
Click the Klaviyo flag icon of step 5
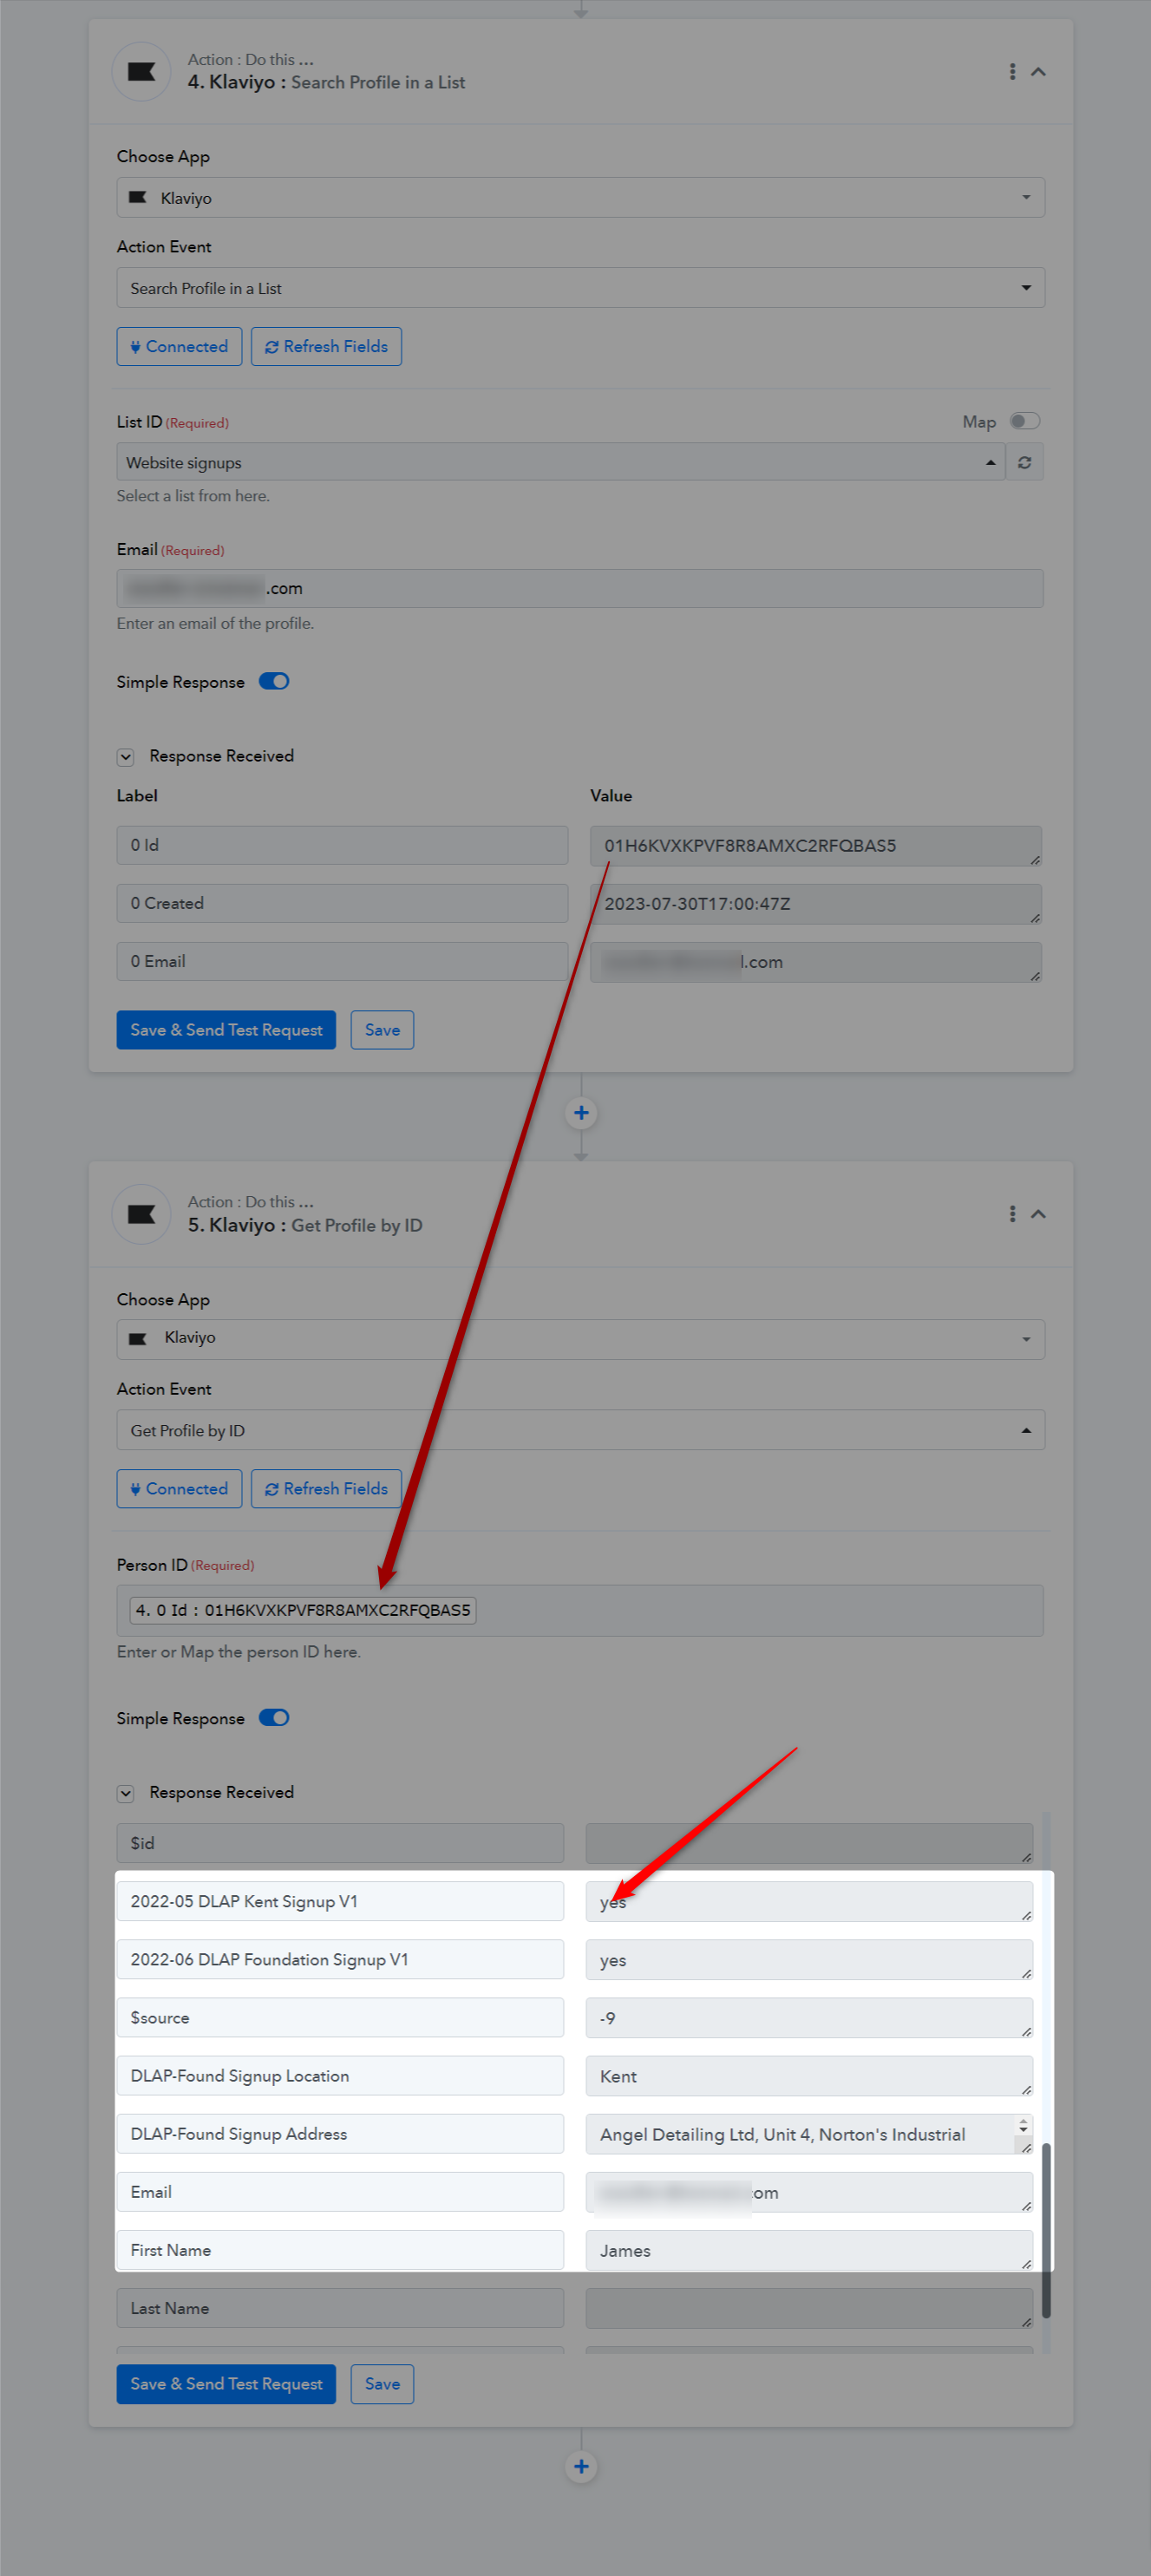141,1214
